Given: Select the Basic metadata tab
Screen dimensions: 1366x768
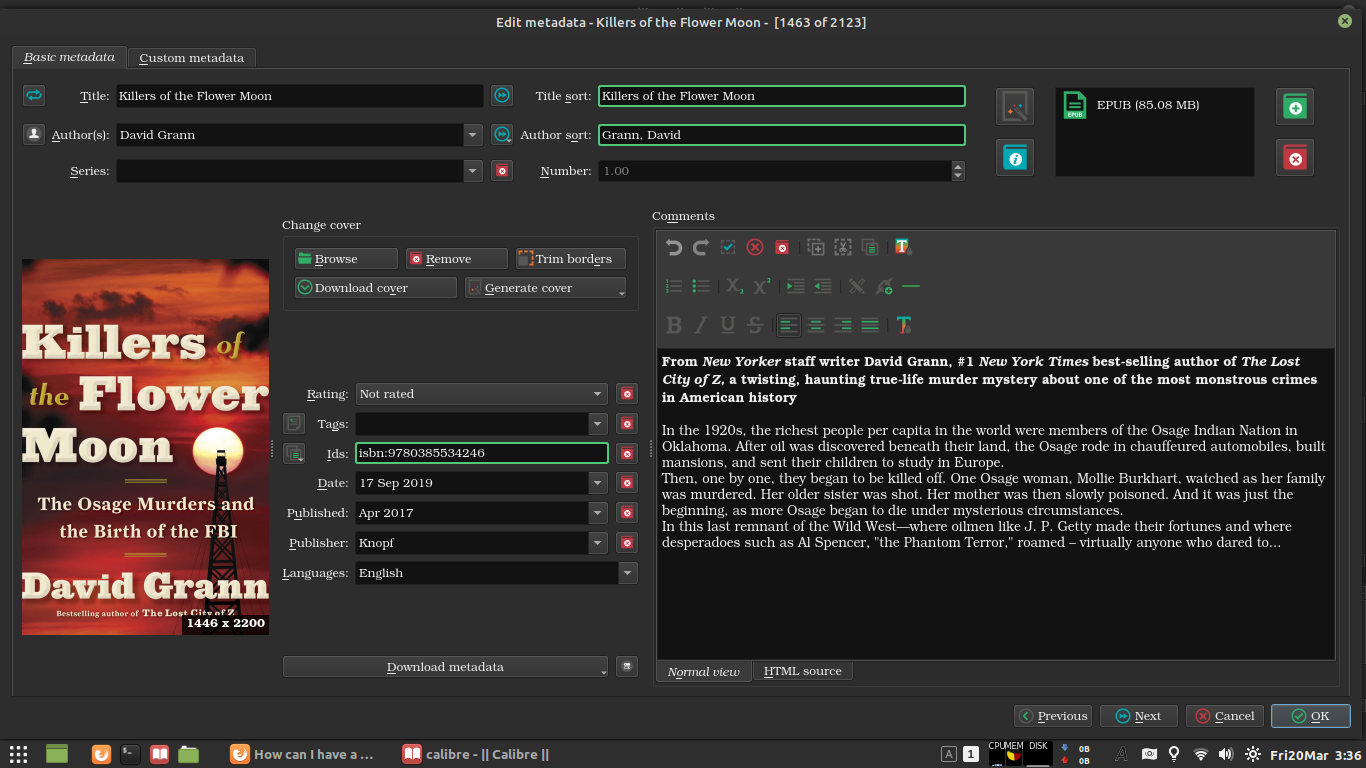Looking at the screenshot, I should (x=70, y=57).
